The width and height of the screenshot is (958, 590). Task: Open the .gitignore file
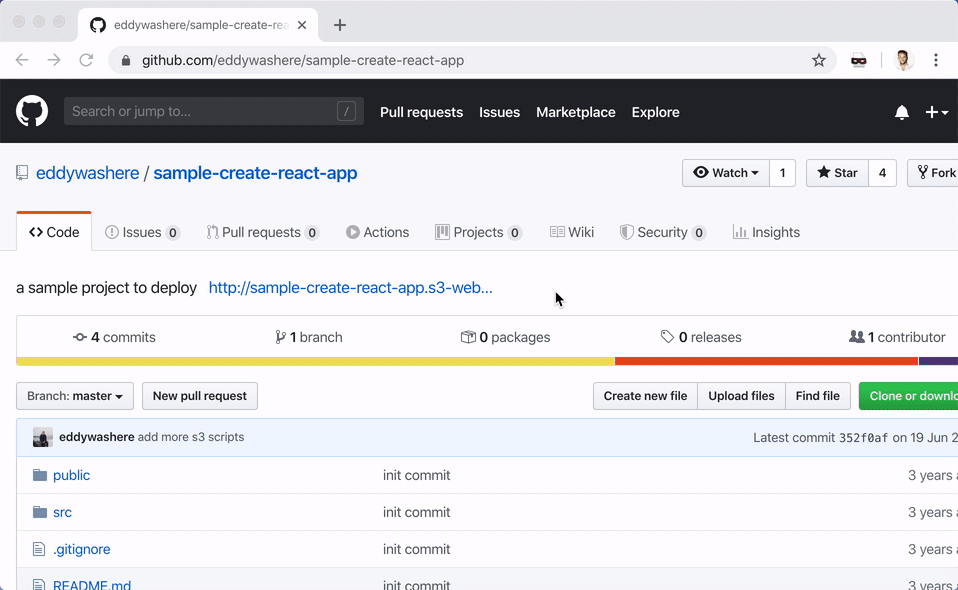coord(82,549)
